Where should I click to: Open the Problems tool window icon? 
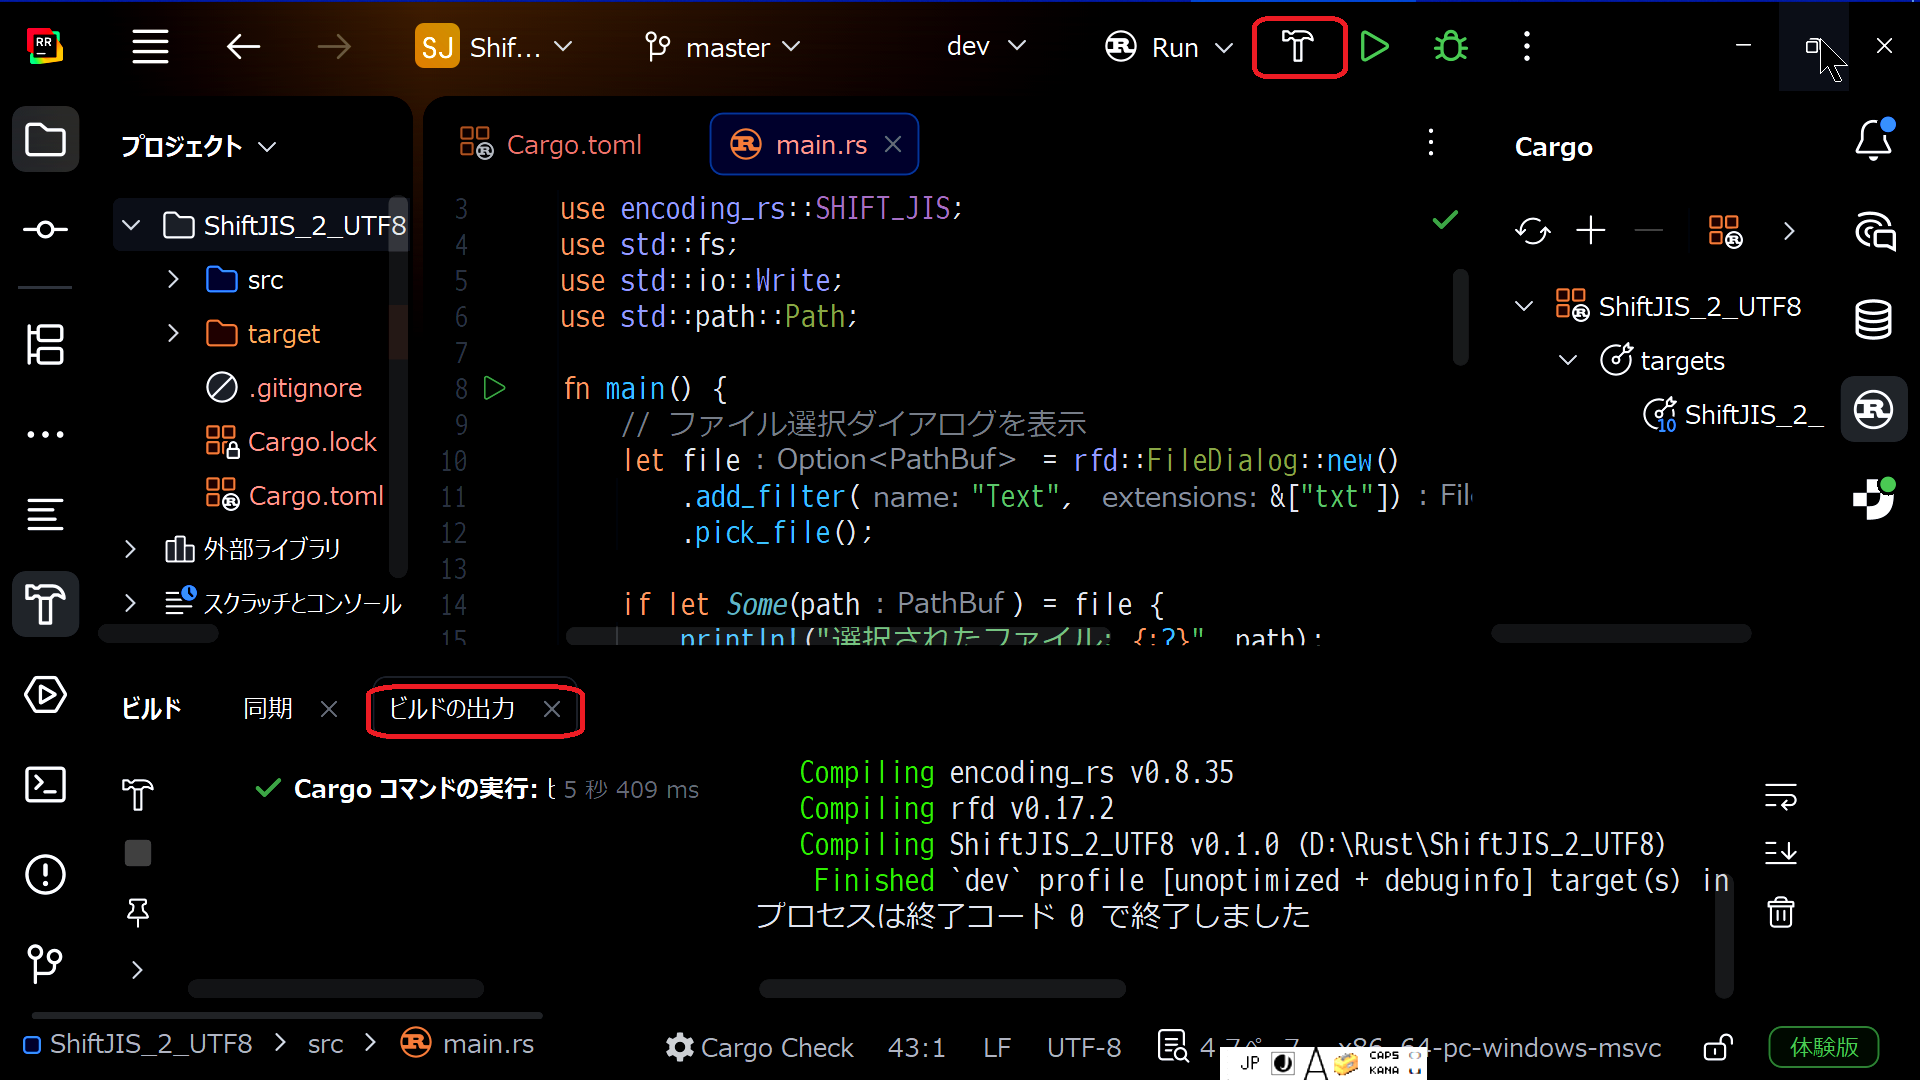[x=45, y=875]
